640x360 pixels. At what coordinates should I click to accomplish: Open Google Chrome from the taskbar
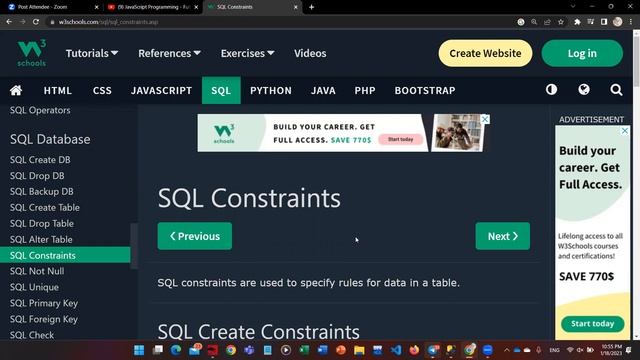pyautogui.click(x=231, y=350)
